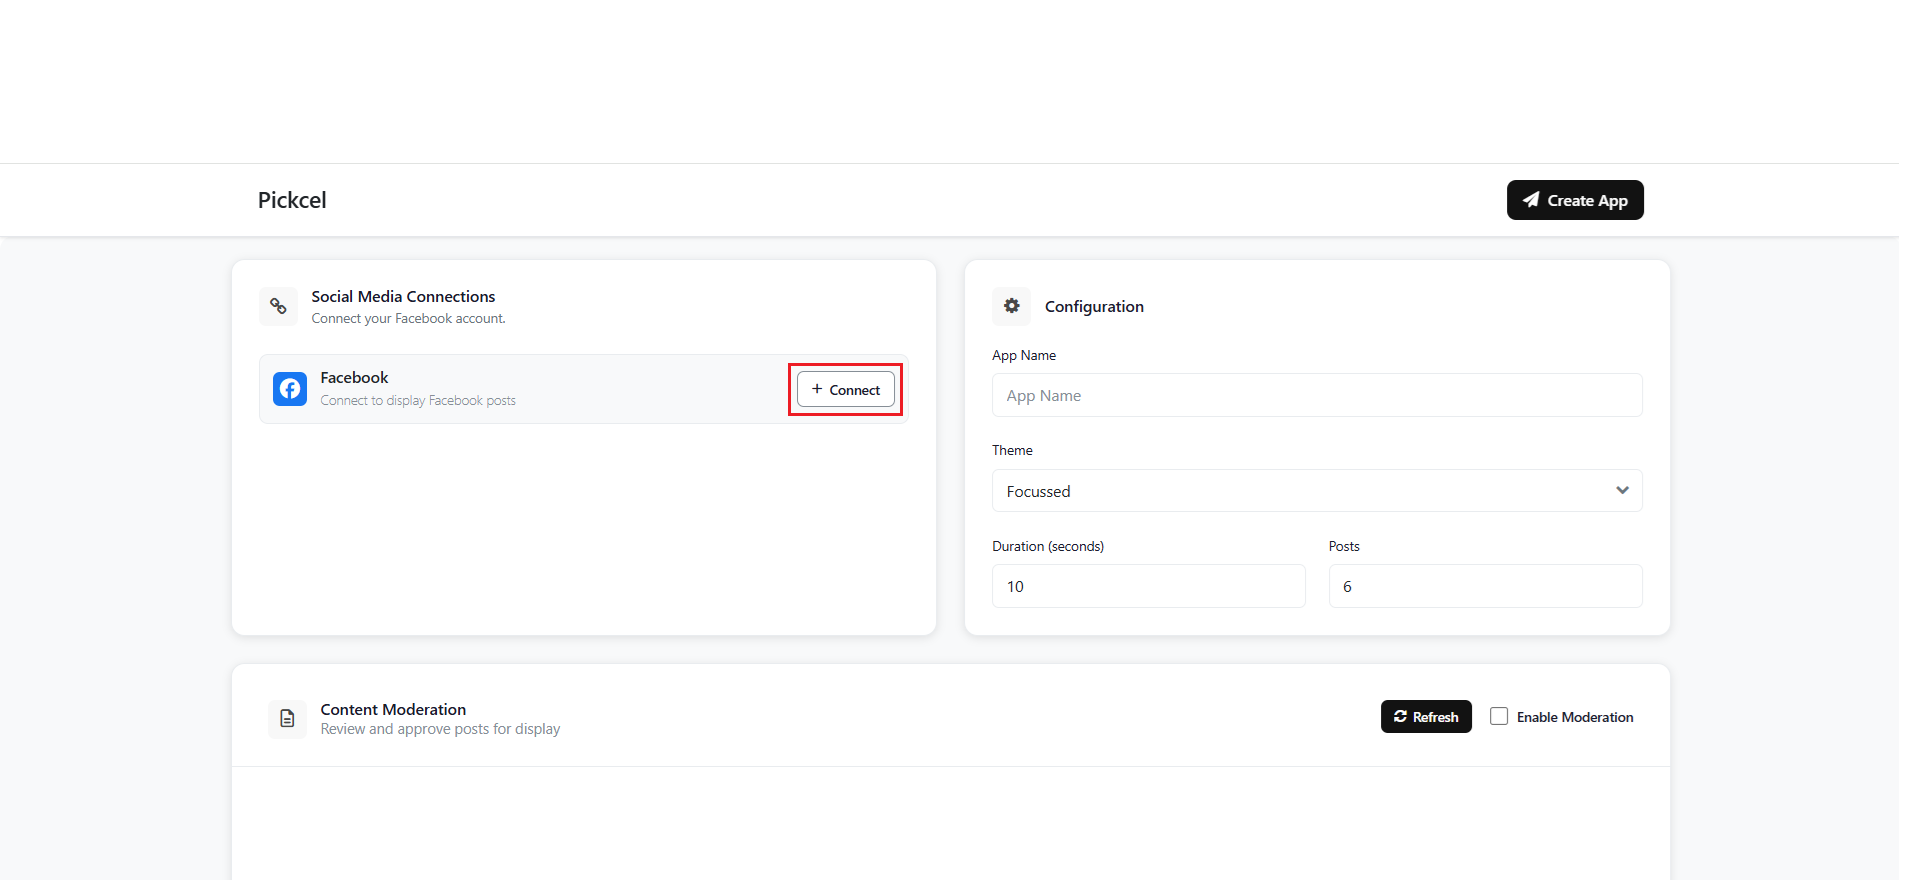This screenshot has width=1919, height=880.
Task: Click the Pickcel title in the header
Action: click(292, 200)
